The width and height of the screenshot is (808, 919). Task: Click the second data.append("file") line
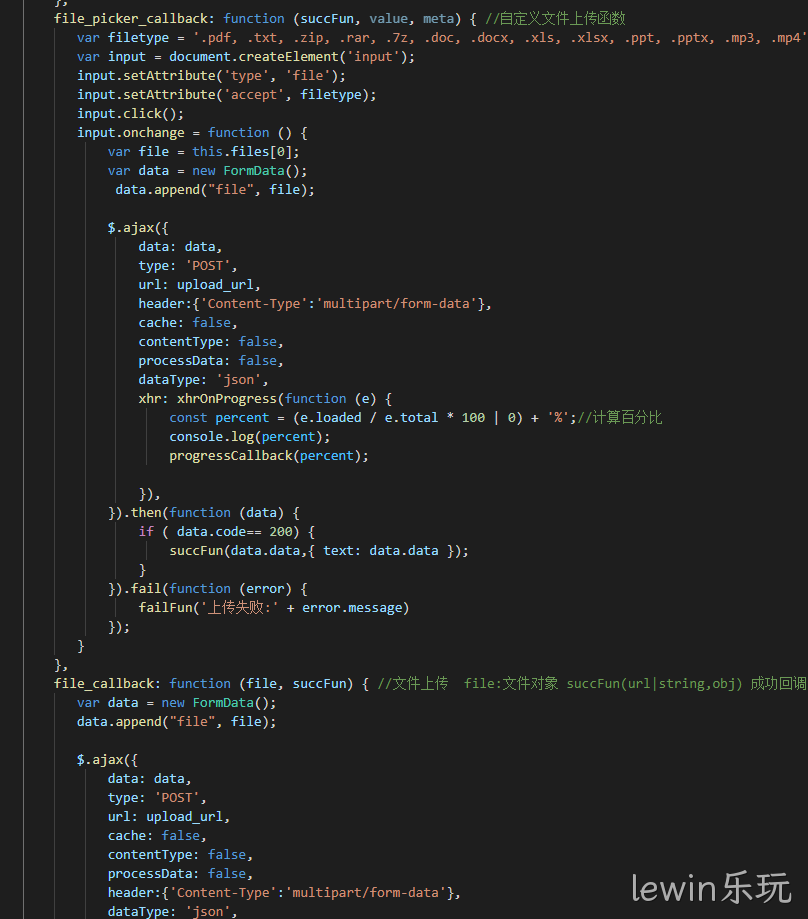176,722
